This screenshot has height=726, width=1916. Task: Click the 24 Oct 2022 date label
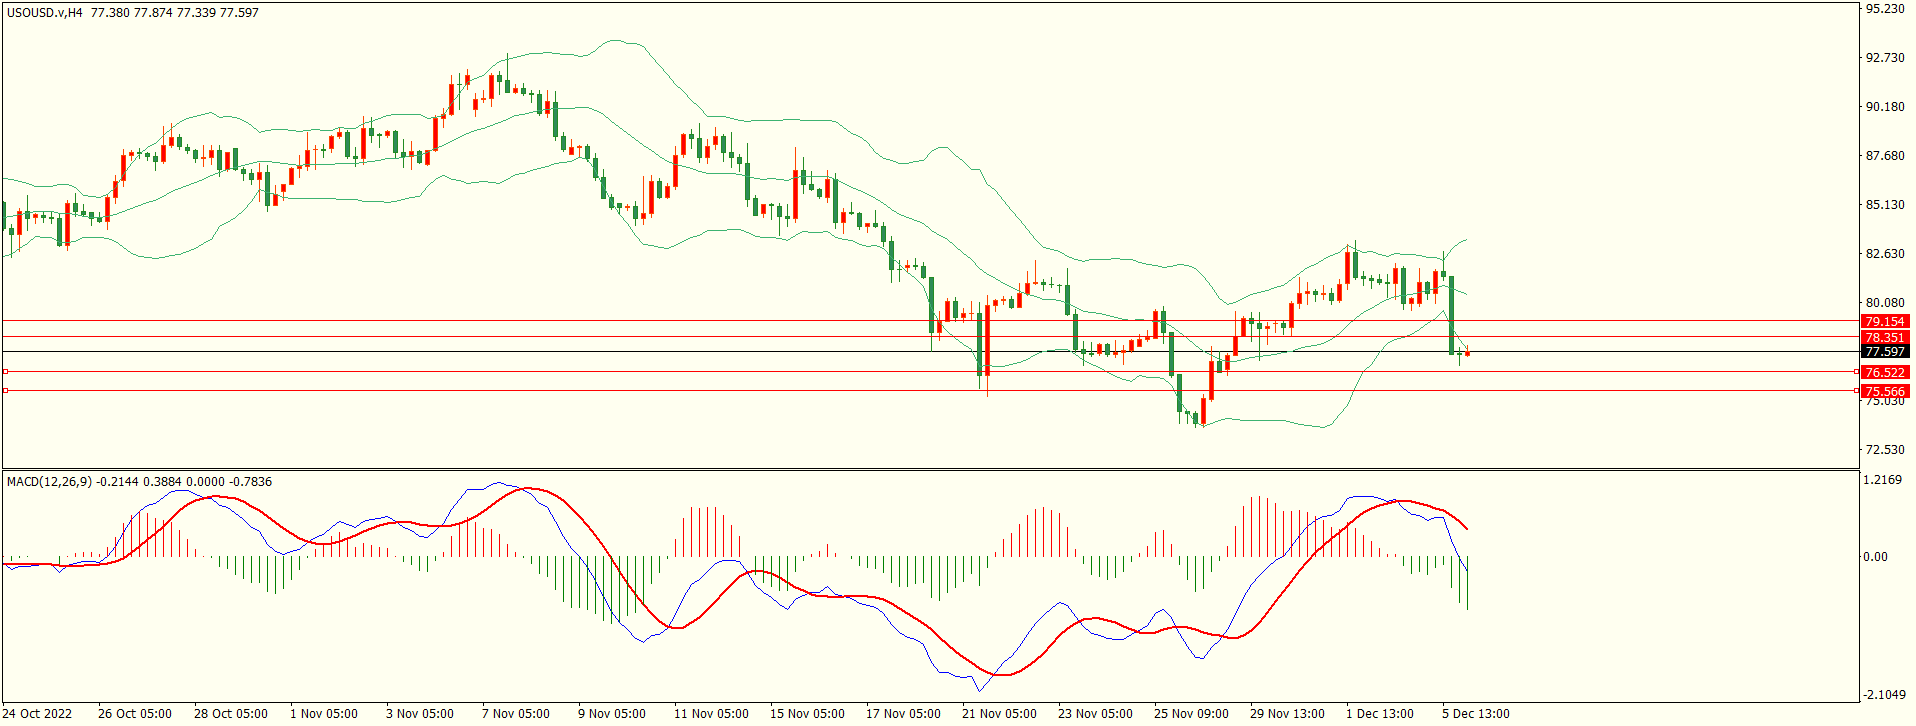click(38, 713)
